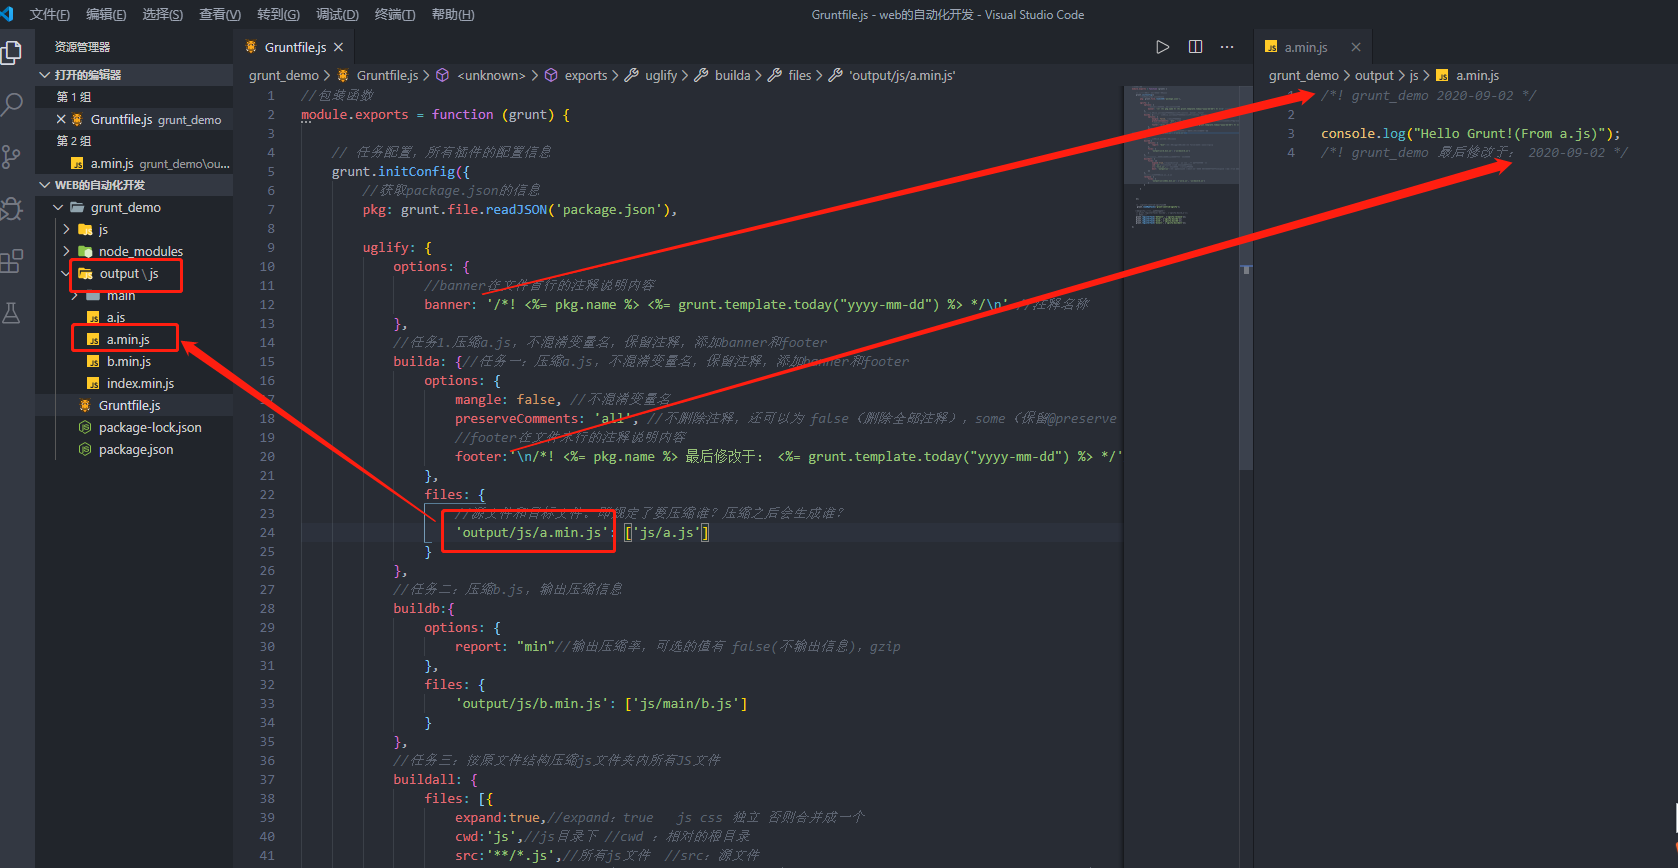This screenshot has height=868, width=1678.
Task: Open the 终端(T) menu
Action: (395, 14)
